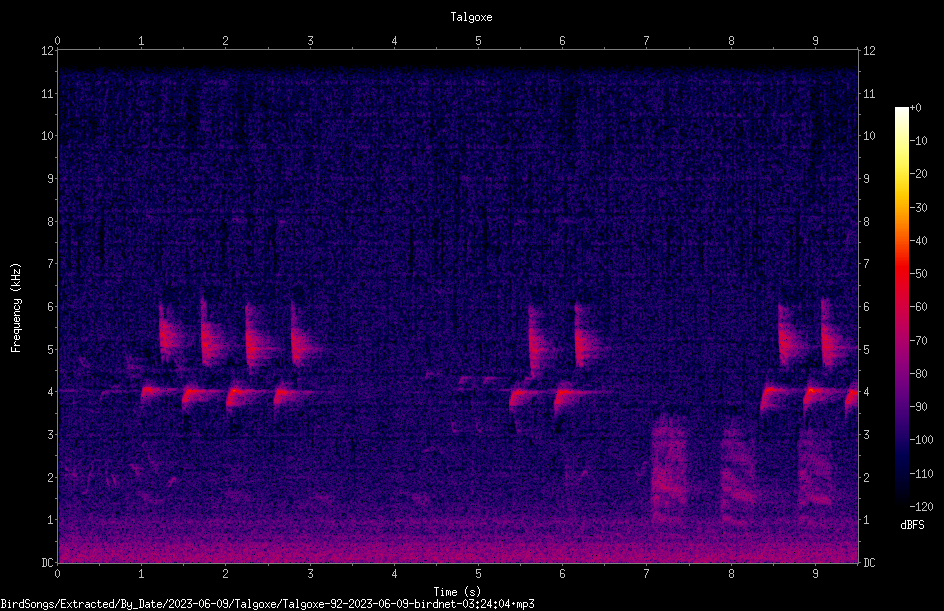The height and width of the screenshot is (611, 944).
Task: Click the "11" tick on the right frequency axis
Action: [869, 93]
